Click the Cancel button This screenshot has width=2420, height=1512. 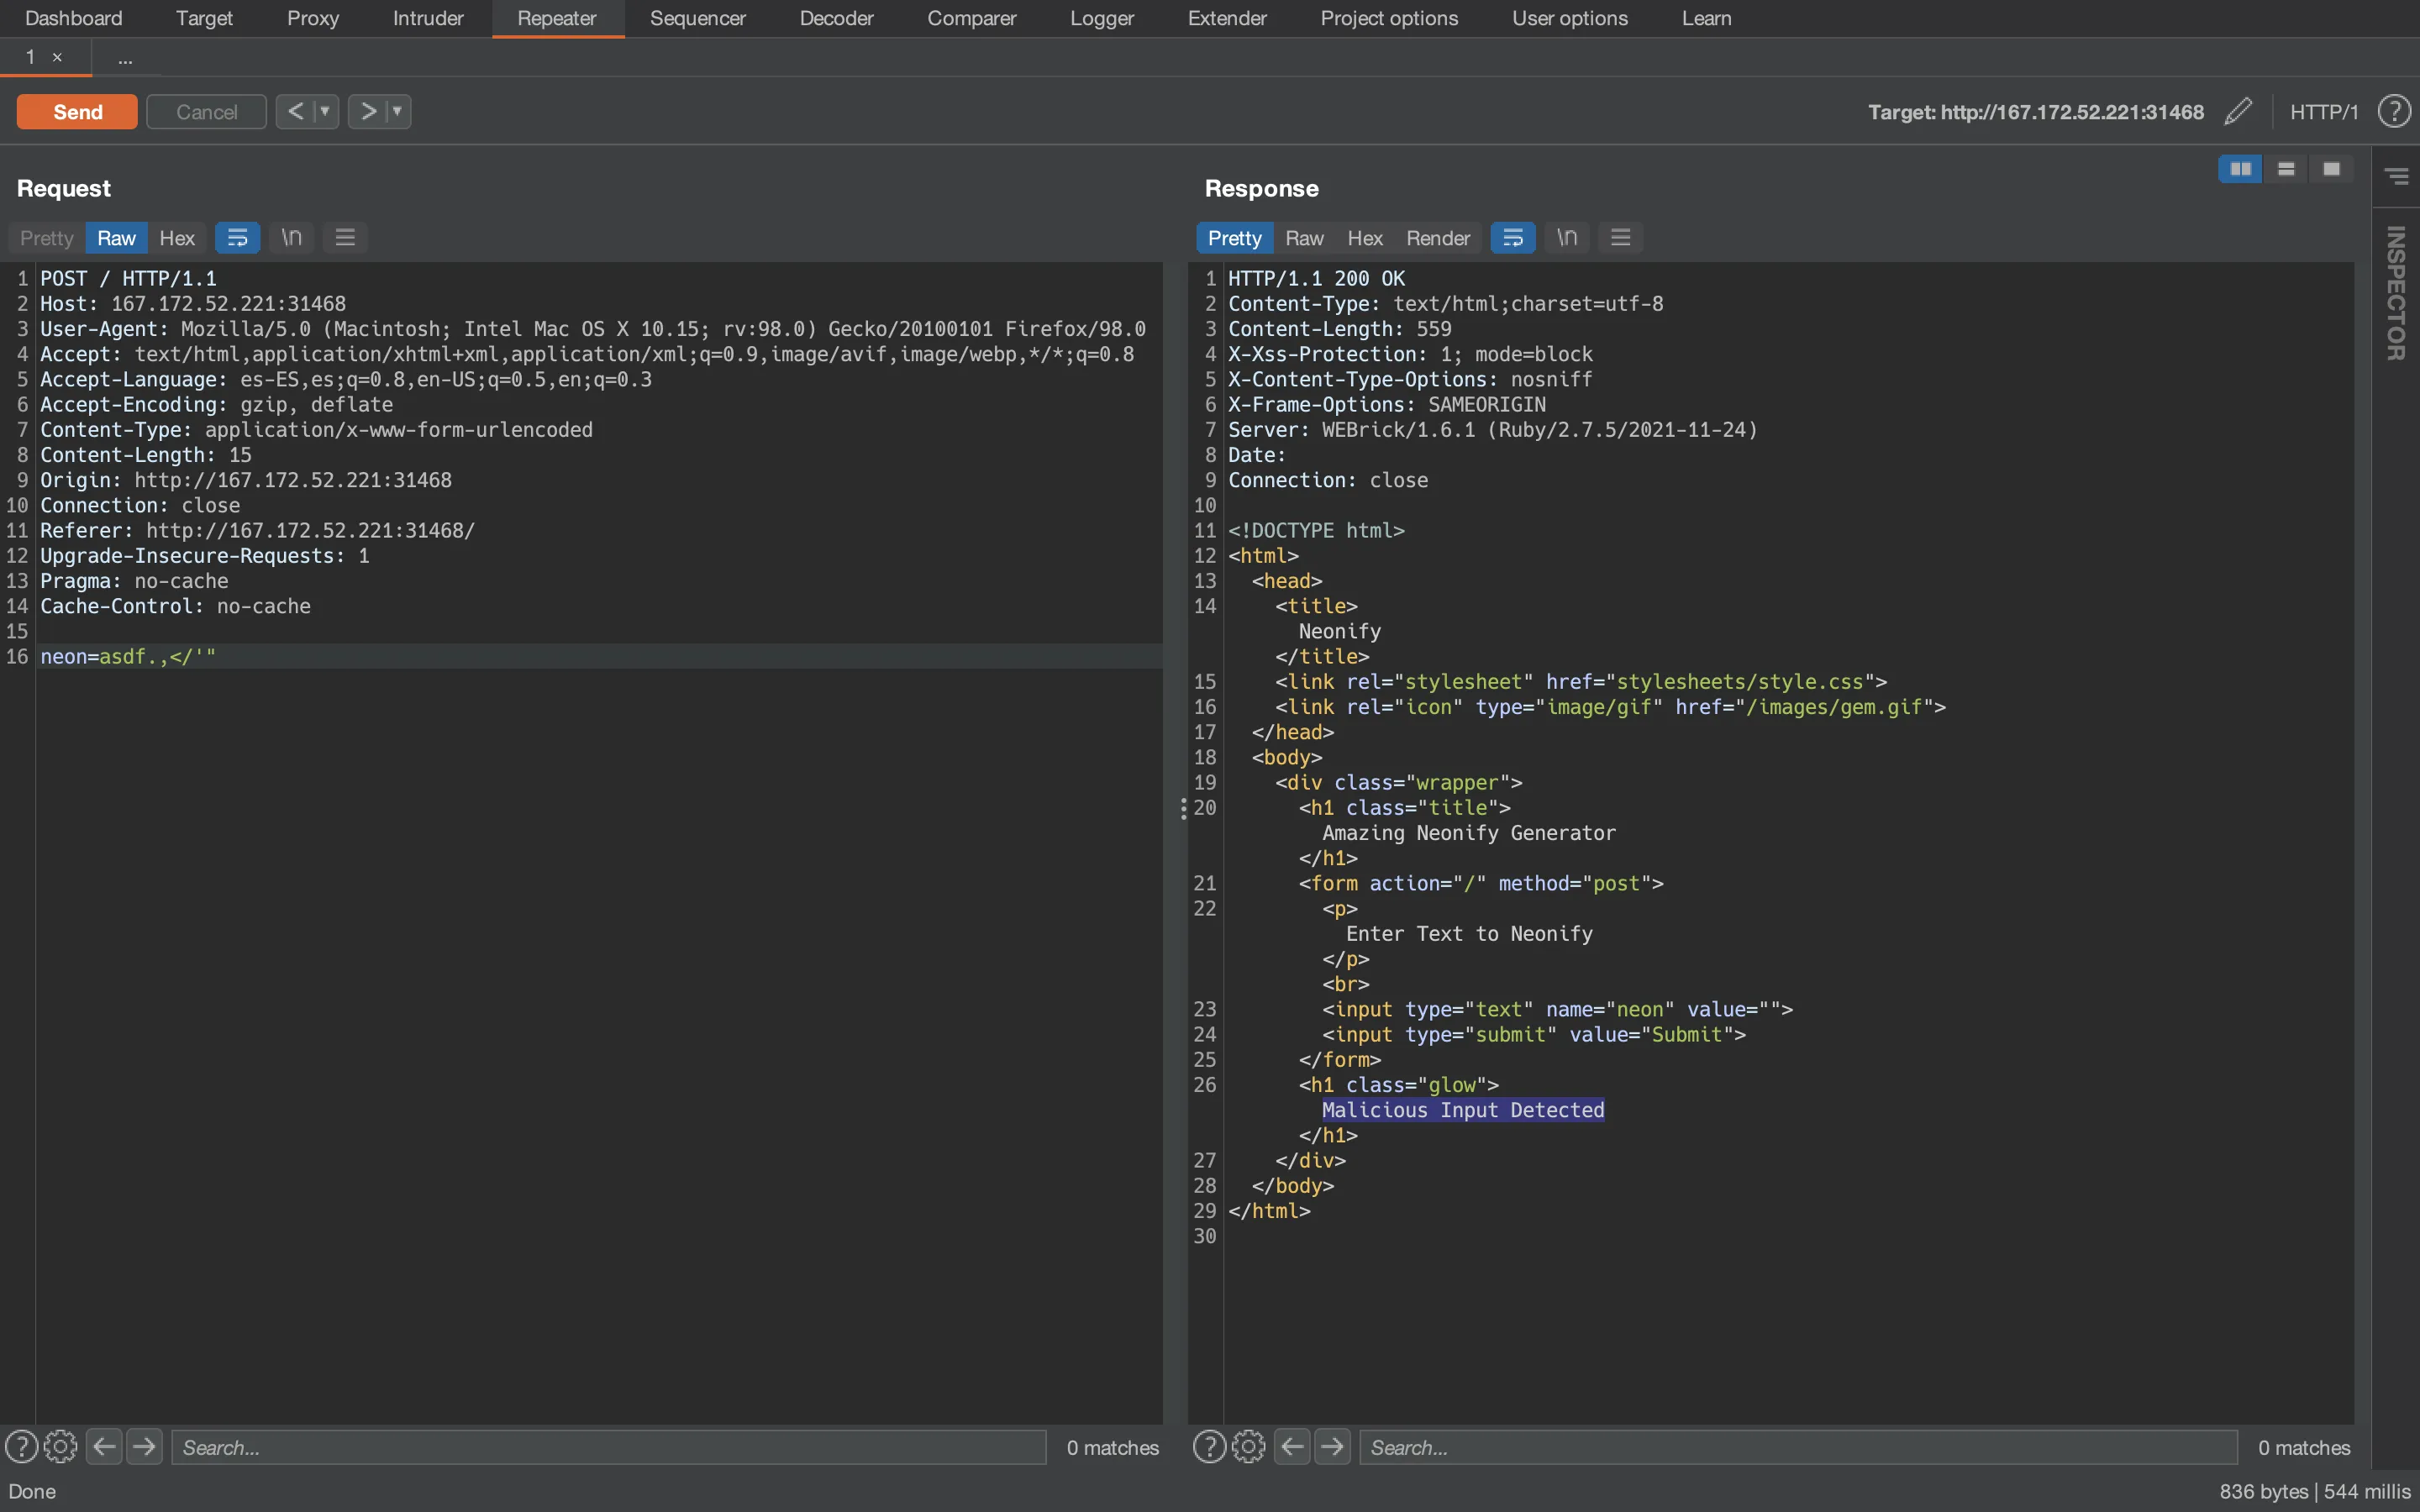206,112
